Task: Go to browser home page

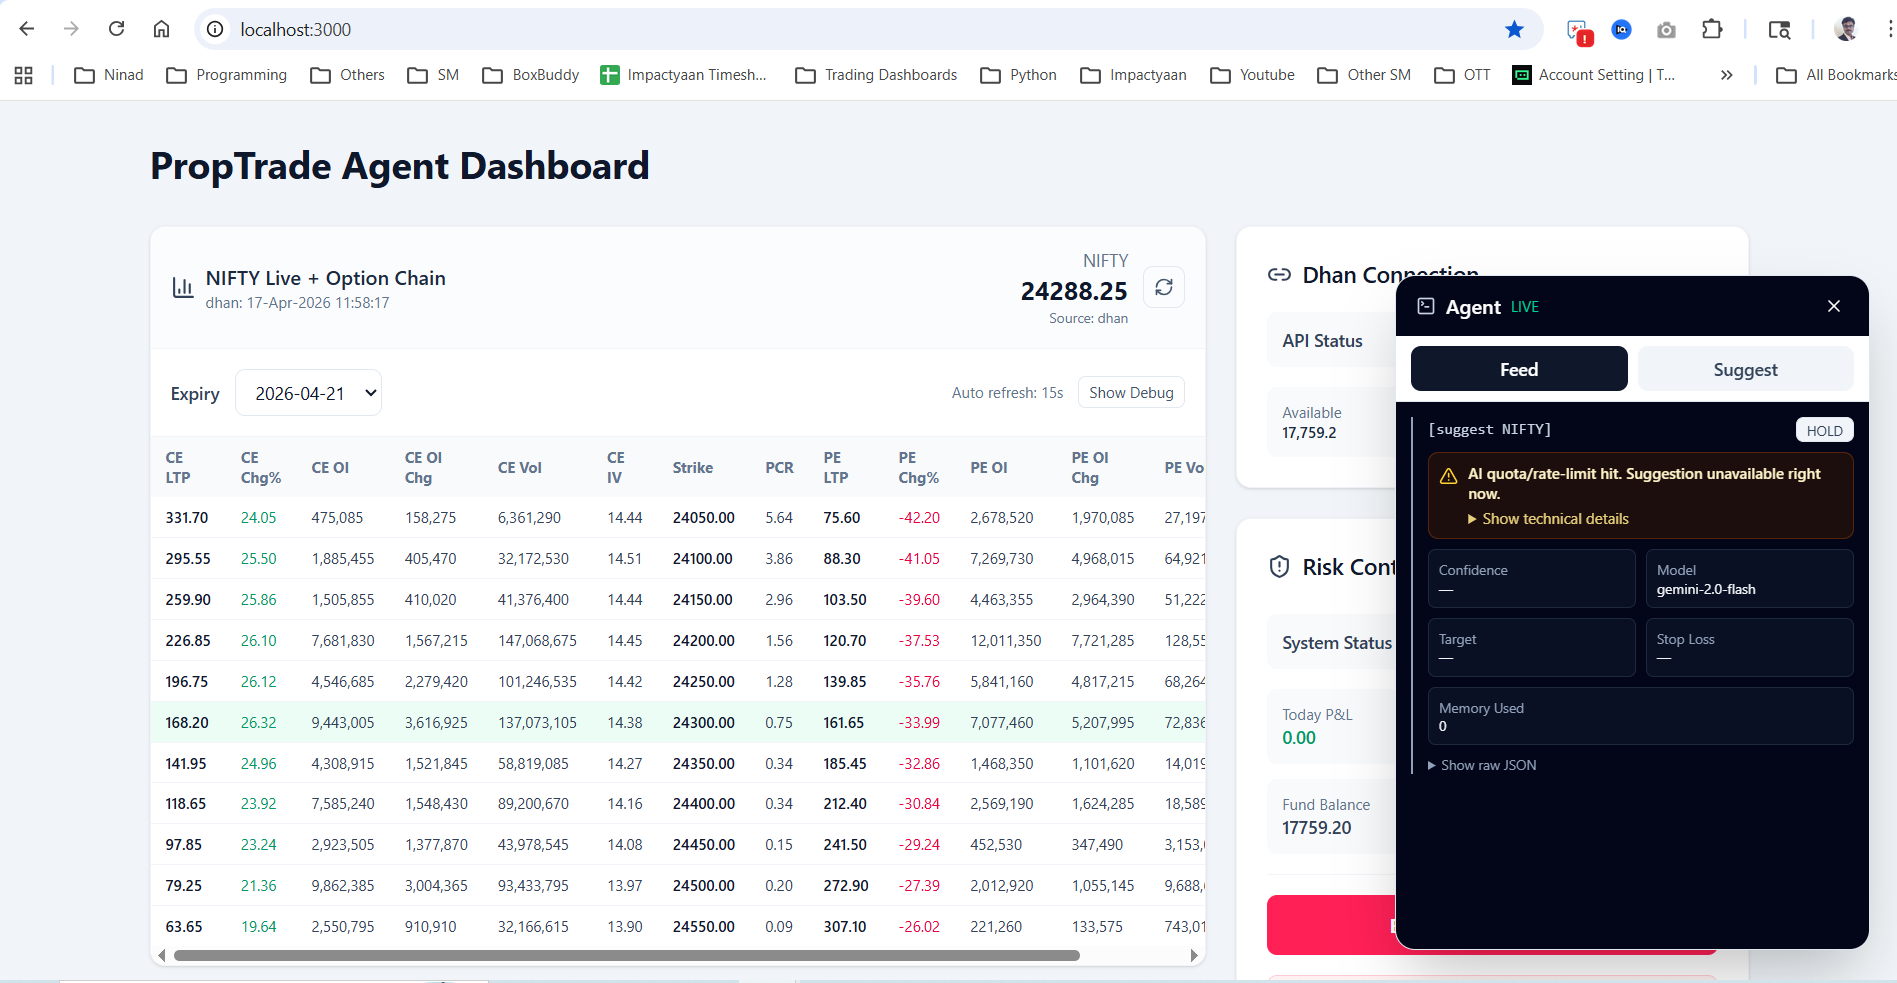Action: coord(161,29)
